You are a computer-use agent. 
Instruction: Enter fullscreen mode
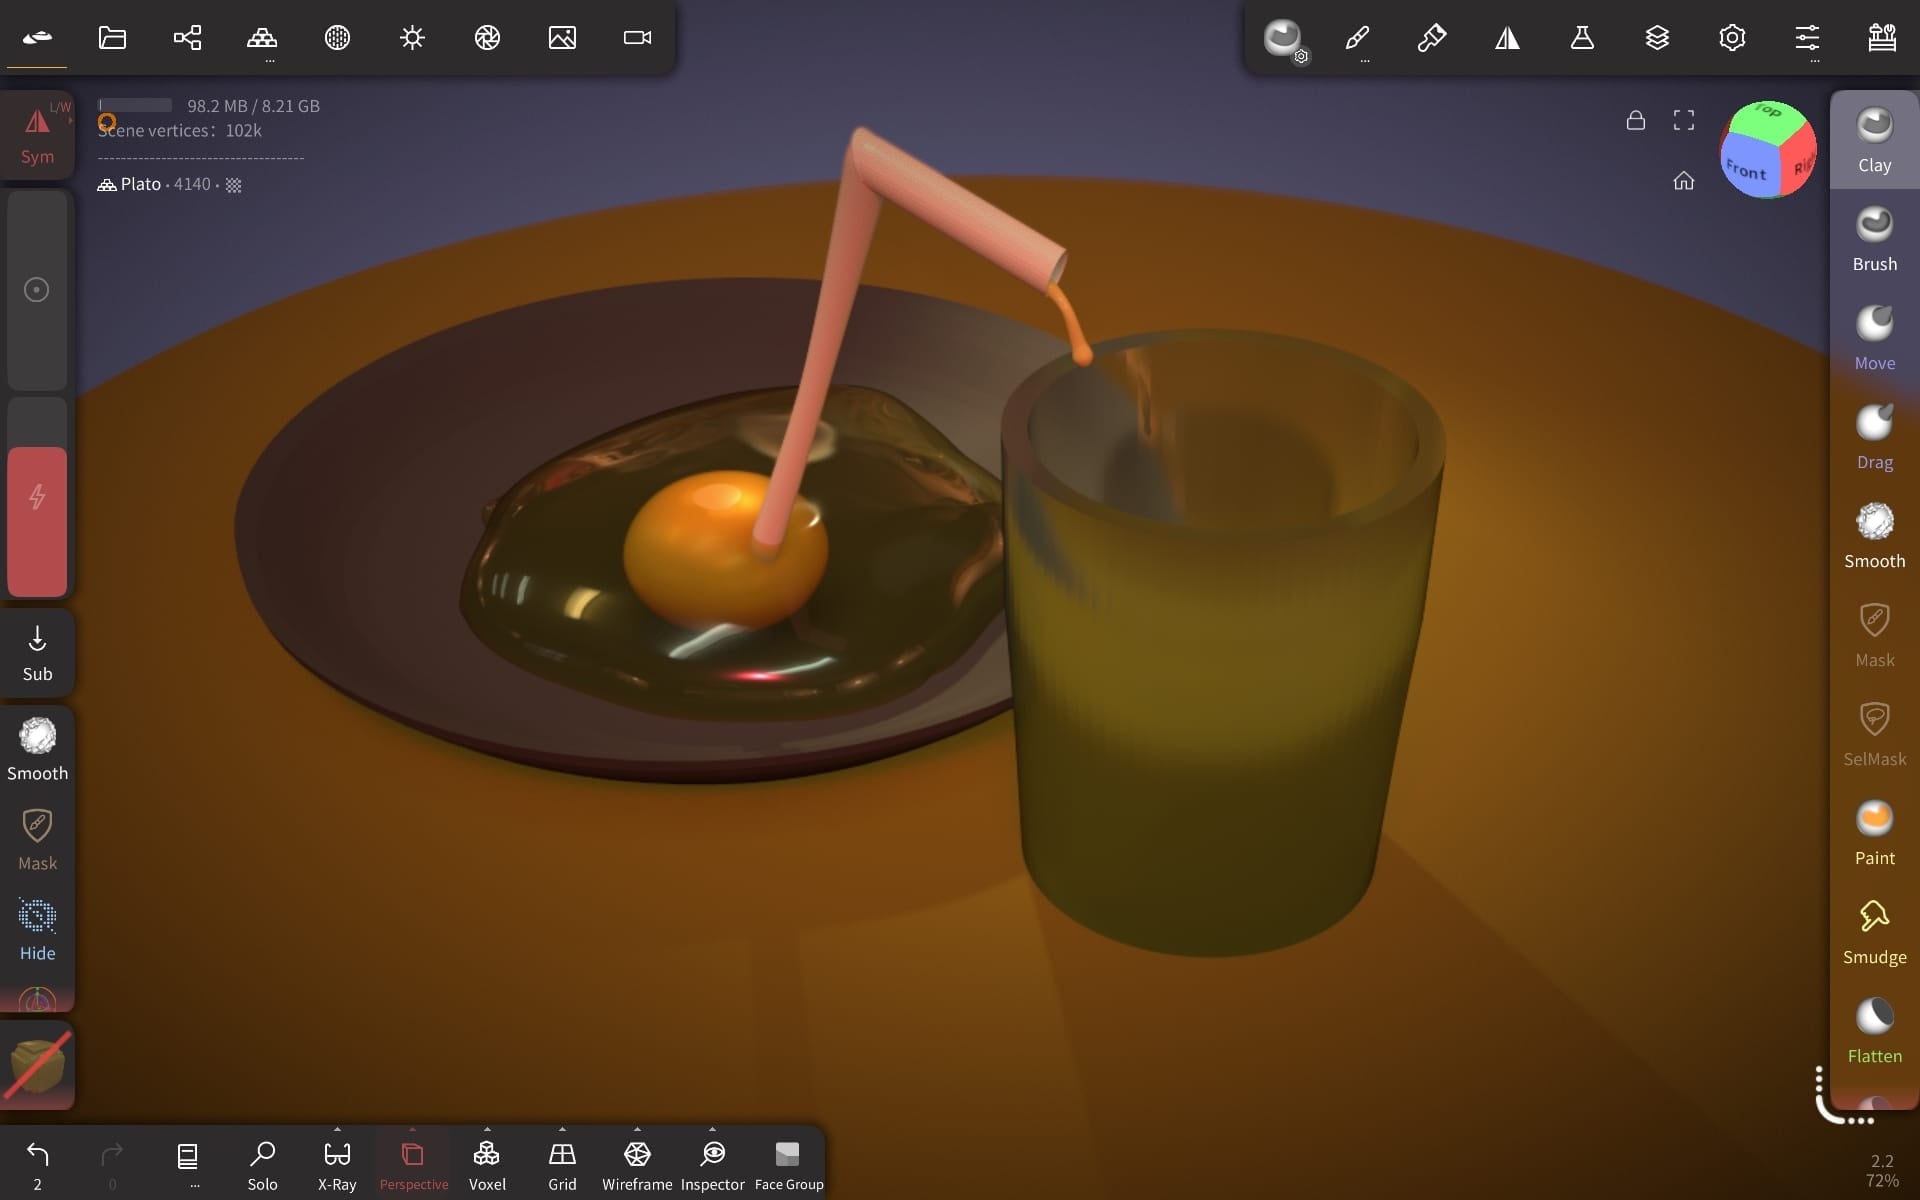click(x=1684, y=120)
